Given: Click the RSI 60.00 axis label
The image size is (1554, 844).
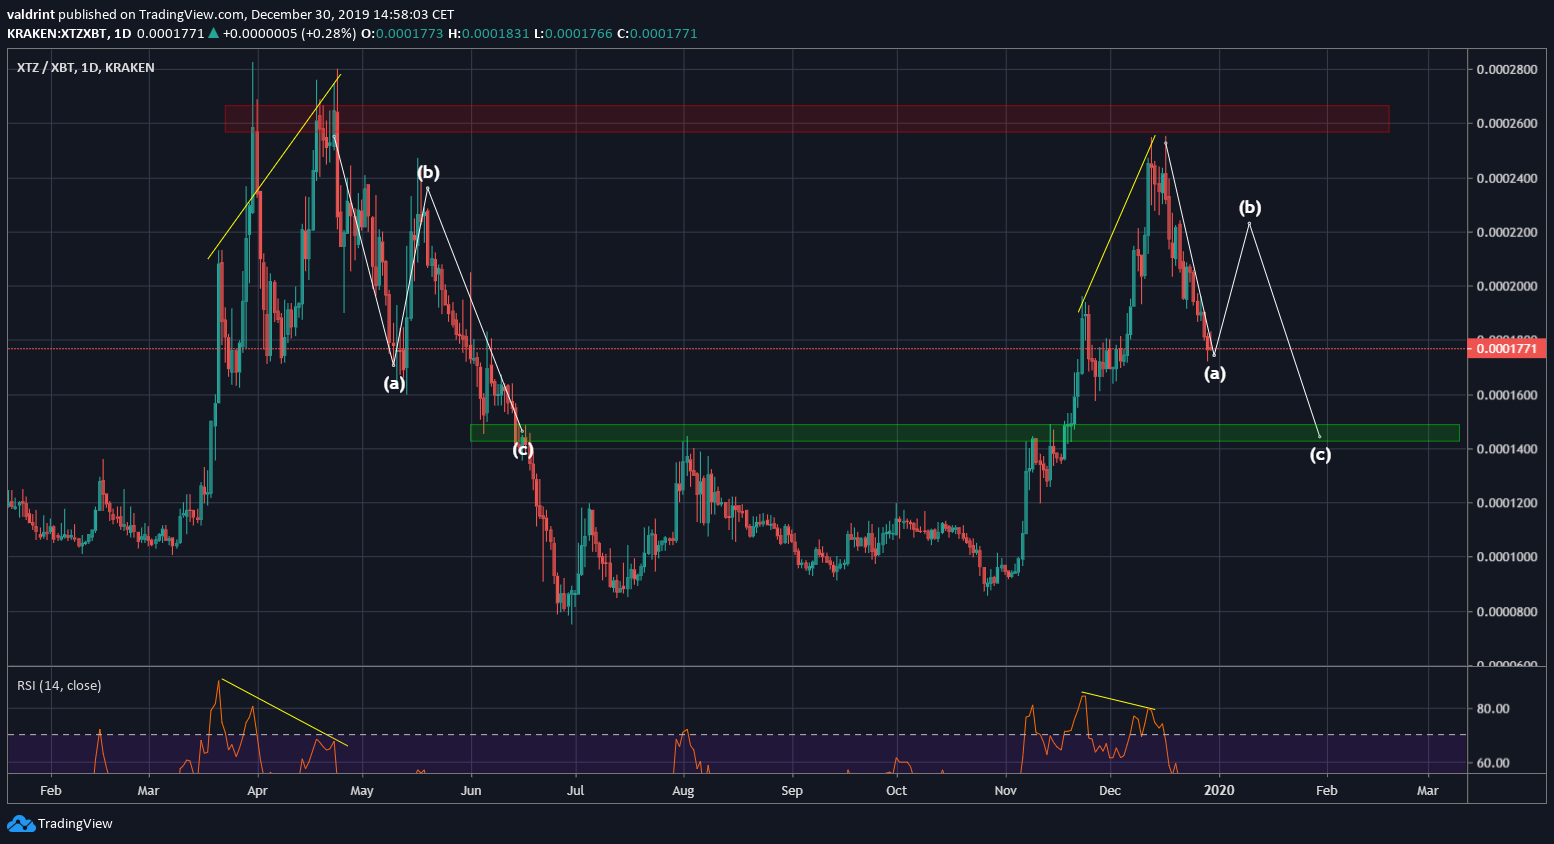Looking at the screenshot, I should pos(1493,763).
